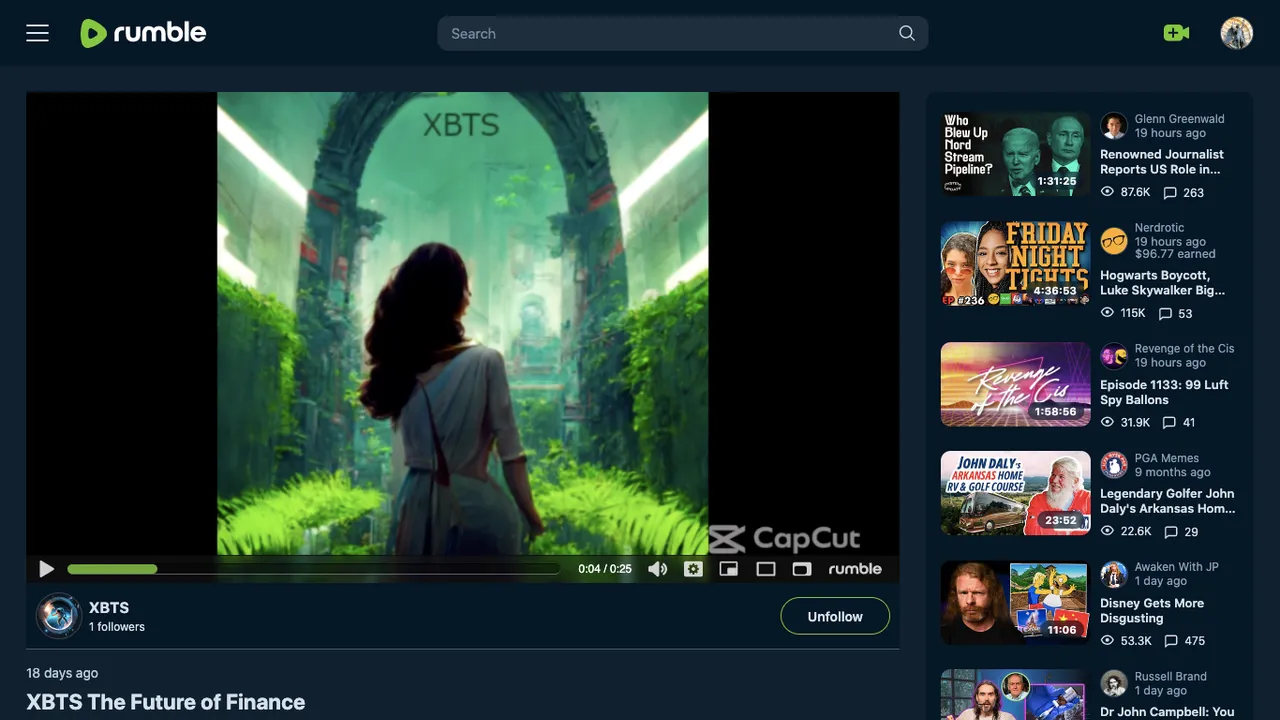1280x720 pixels.
Task: Click the '4:36:53' duration badge
Action: click(1055, 291)
